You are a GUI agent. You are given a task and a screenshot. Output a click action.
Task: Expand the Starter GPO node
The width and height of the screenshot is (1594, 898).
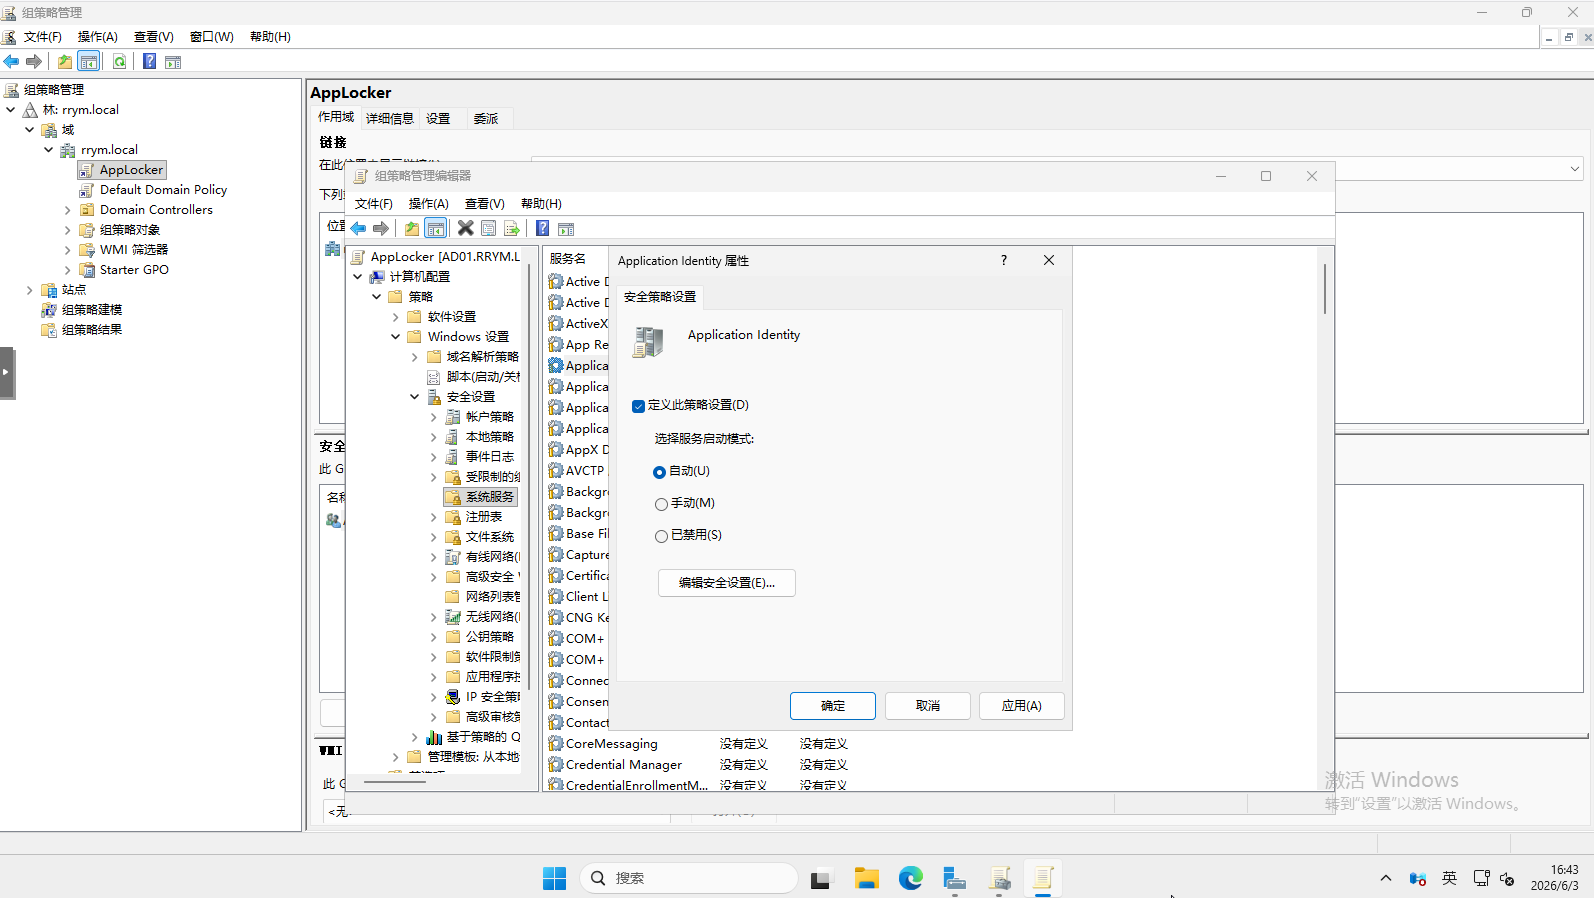(68, 270)
